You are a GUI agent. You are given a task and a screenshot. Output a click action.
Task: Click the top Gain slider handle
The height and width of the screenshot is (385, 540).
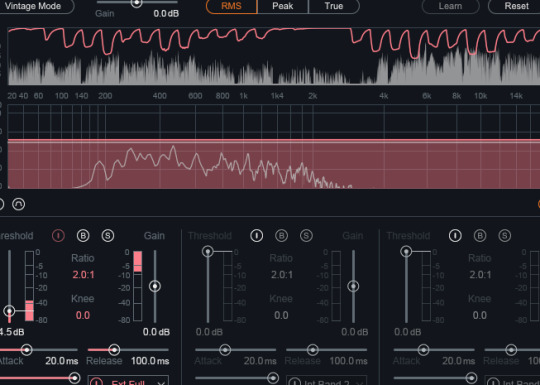pyautogui.click(x=137, y=3)
